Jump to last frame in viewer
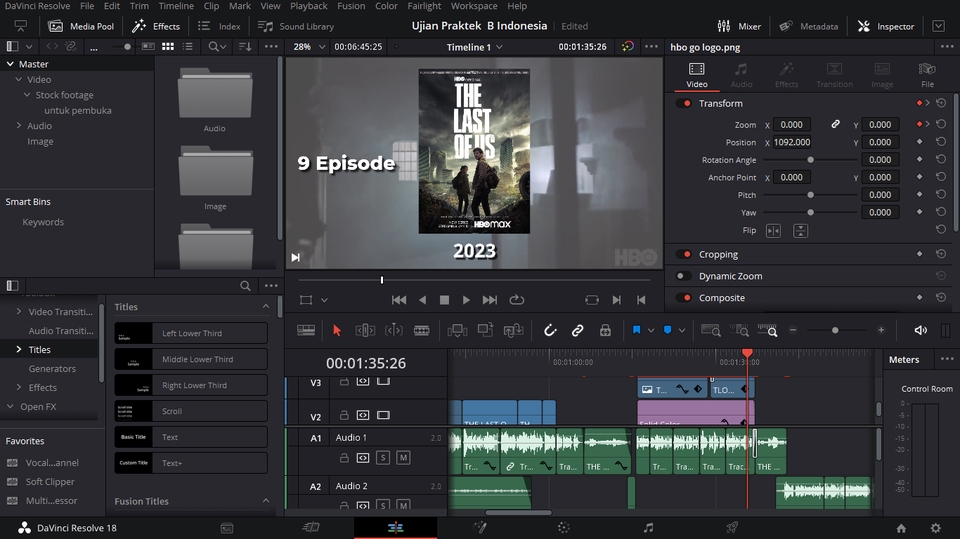Image resolution: width=960 pixels, height=539 pixels. pyautogui.click(x=489, y=300)
